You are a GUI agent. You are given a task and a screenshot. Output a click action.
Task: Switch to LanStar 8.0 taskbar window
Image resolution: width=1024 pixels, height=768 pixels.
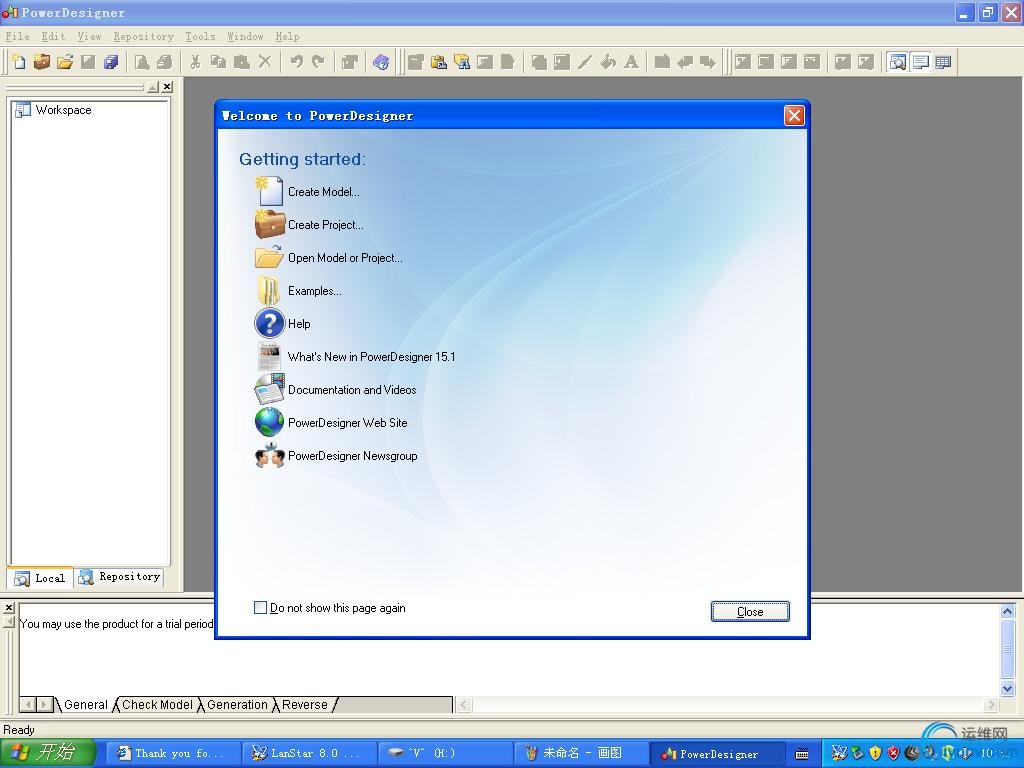pos(310,754)
